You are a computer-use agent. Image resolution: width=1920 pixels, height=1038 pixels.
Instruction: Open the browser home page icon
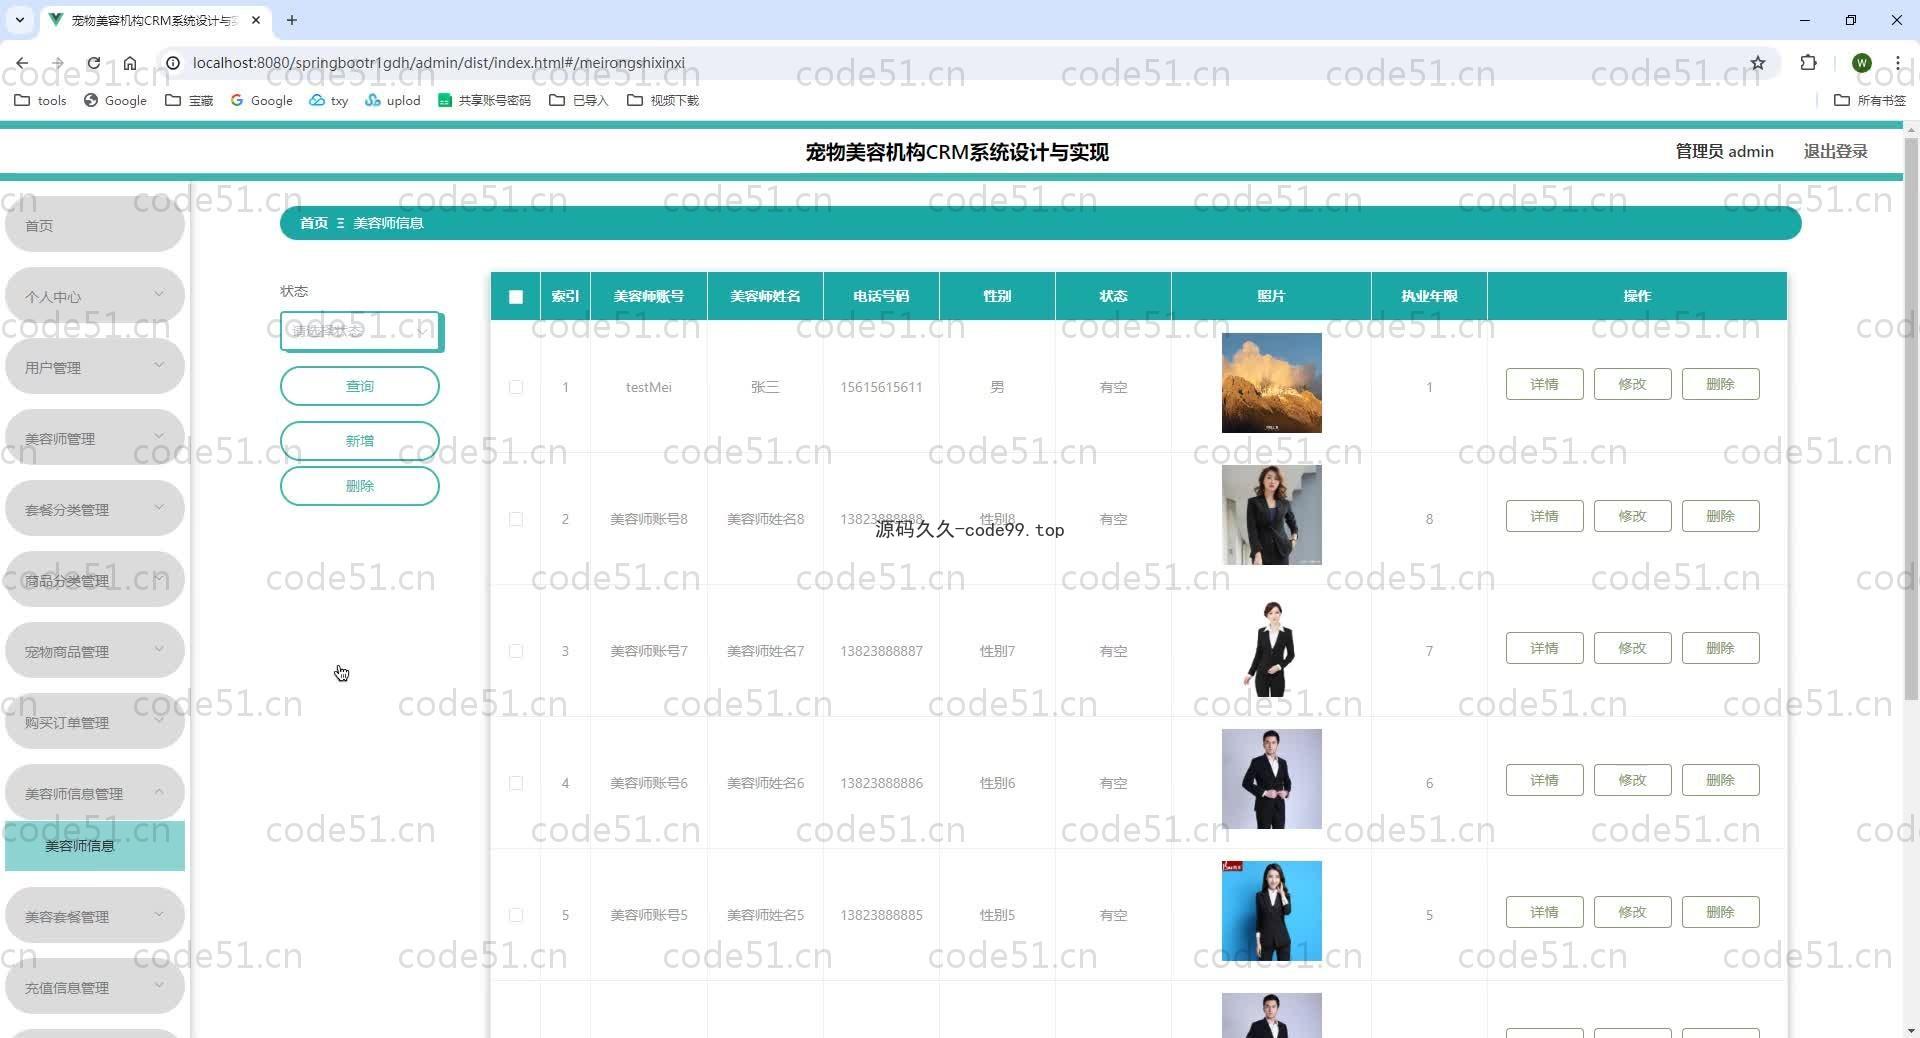(x=130, y=63)
